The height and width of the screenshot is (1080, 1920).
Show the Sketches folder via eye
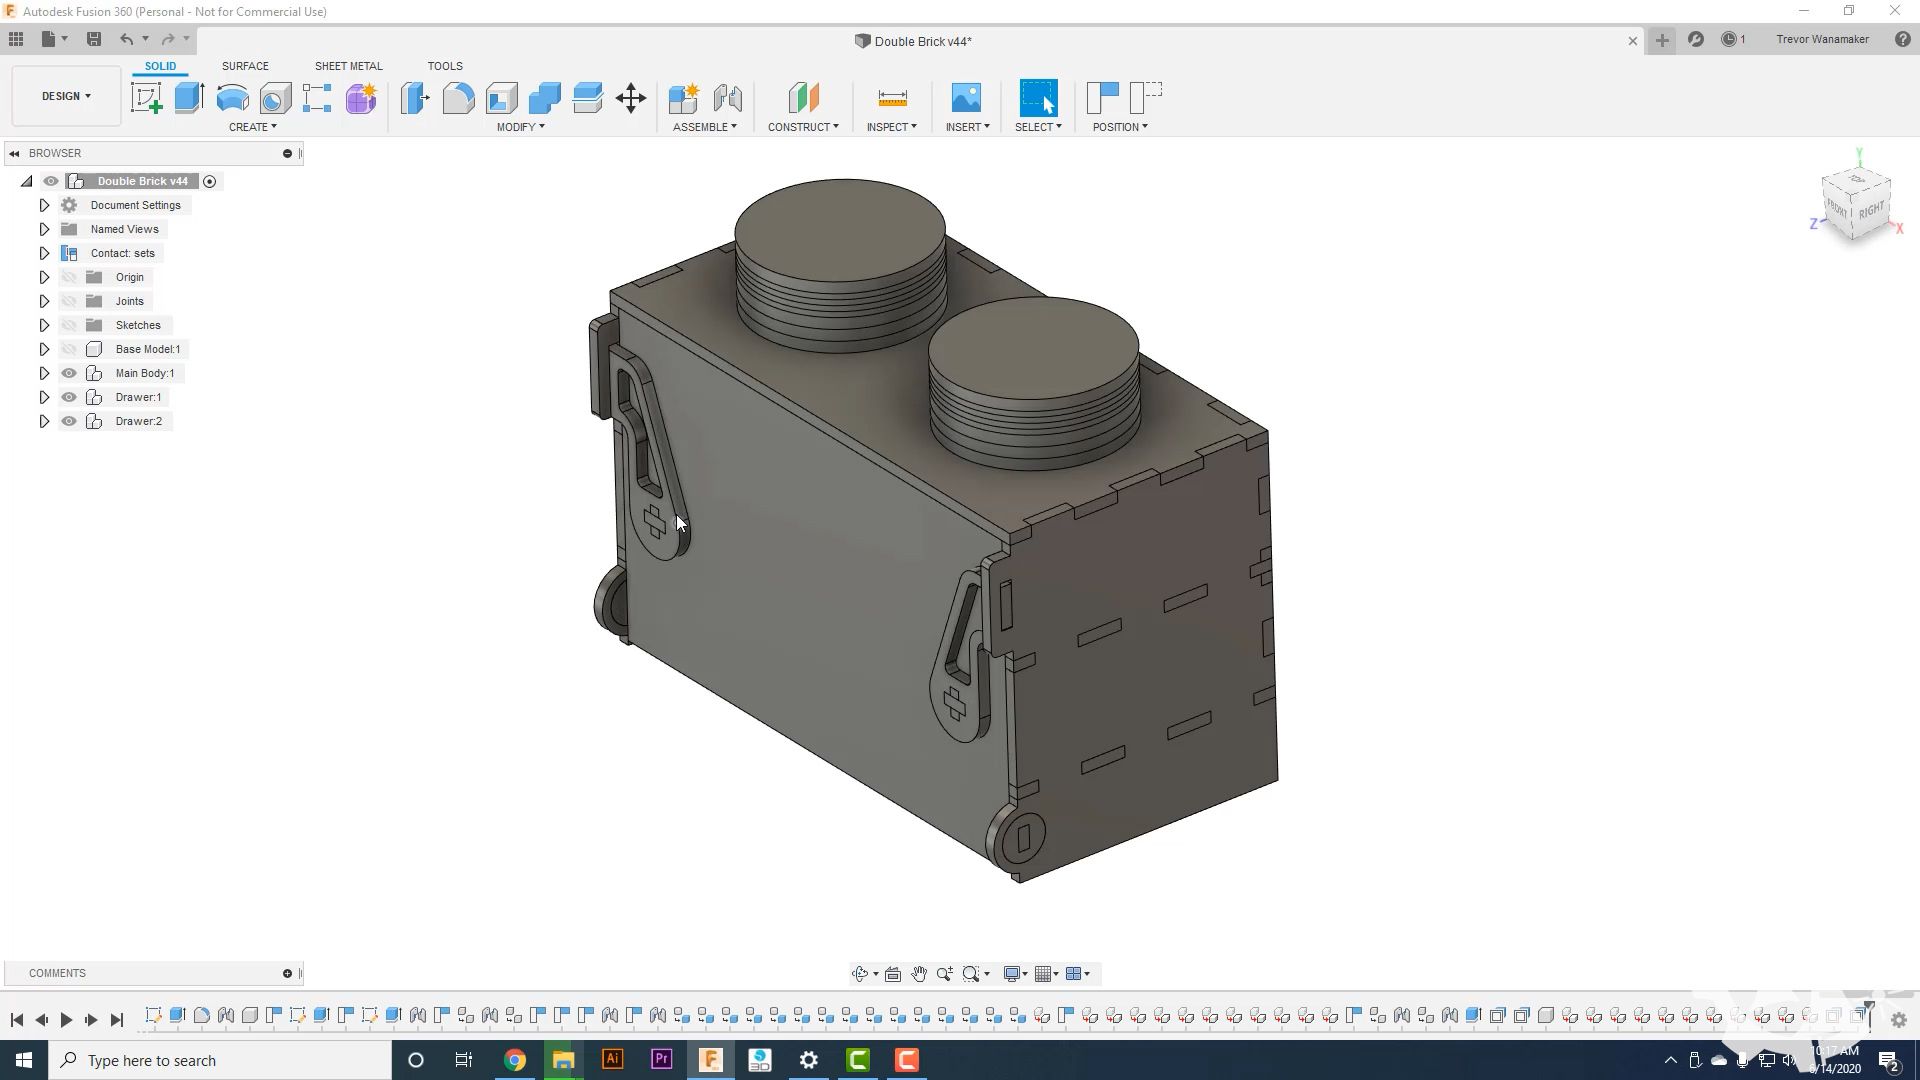[x=69, y=325]
